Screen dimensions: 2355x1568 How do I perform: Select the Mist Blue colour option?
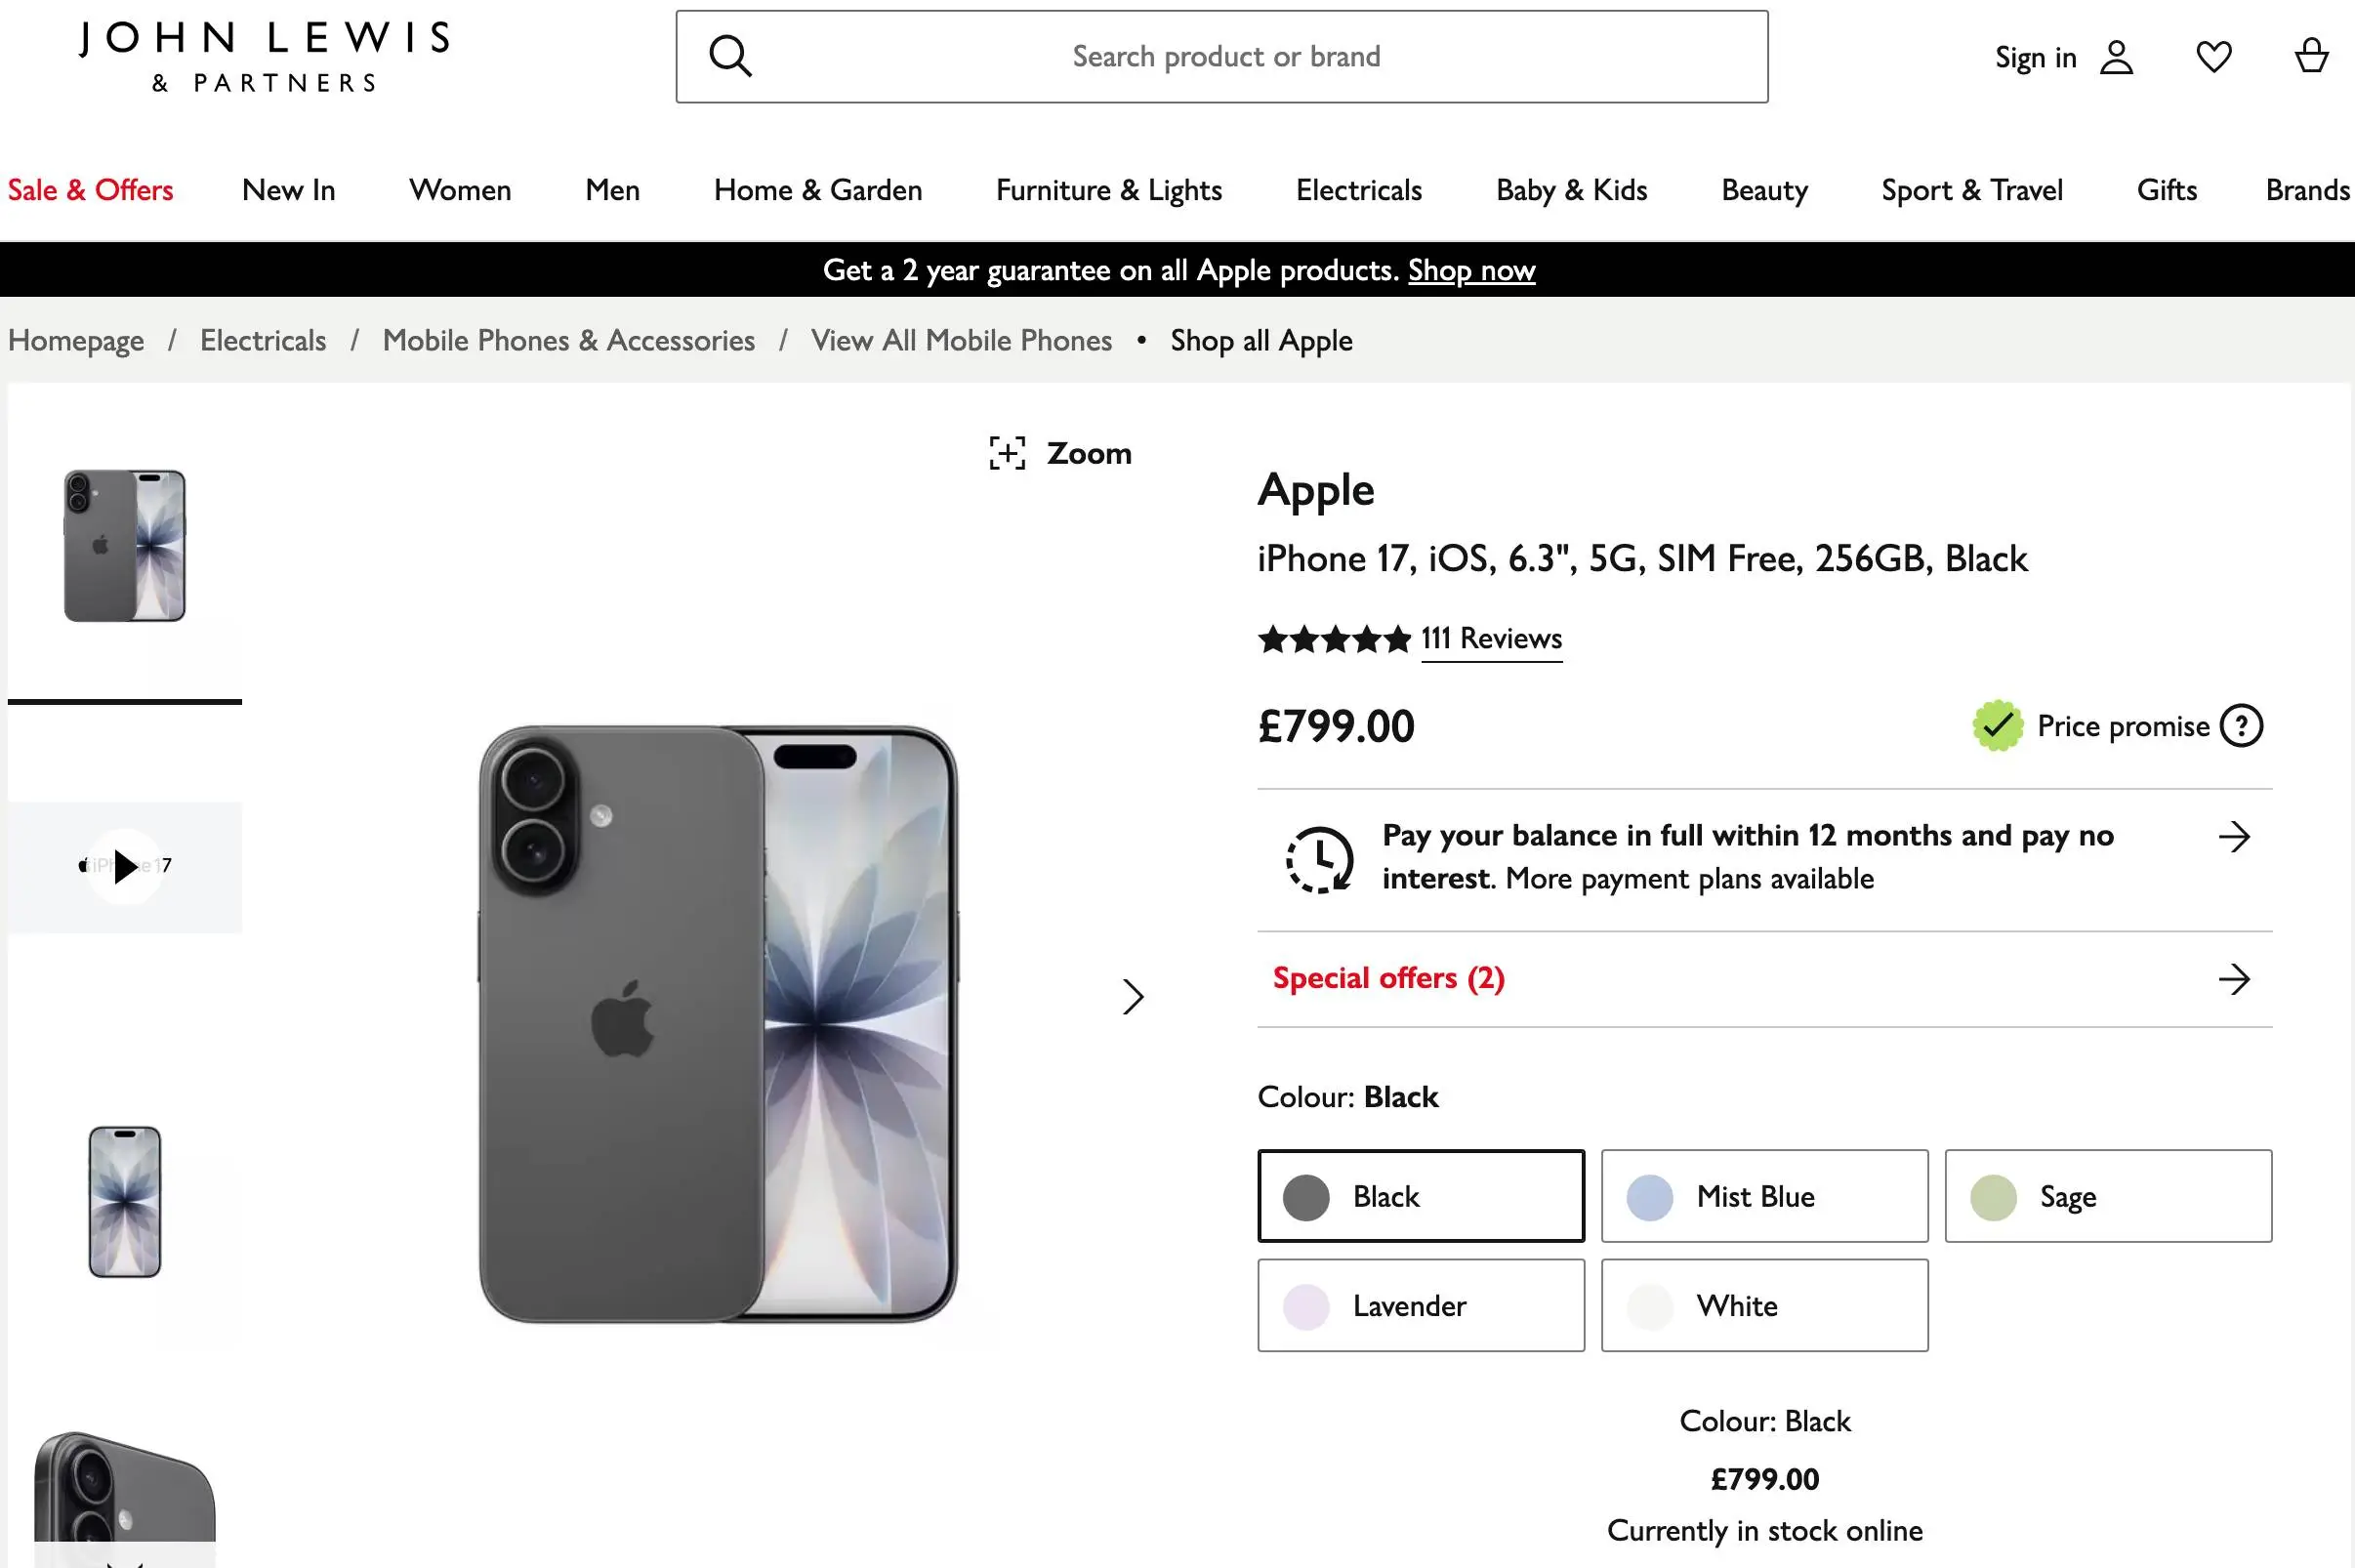1764,1196
